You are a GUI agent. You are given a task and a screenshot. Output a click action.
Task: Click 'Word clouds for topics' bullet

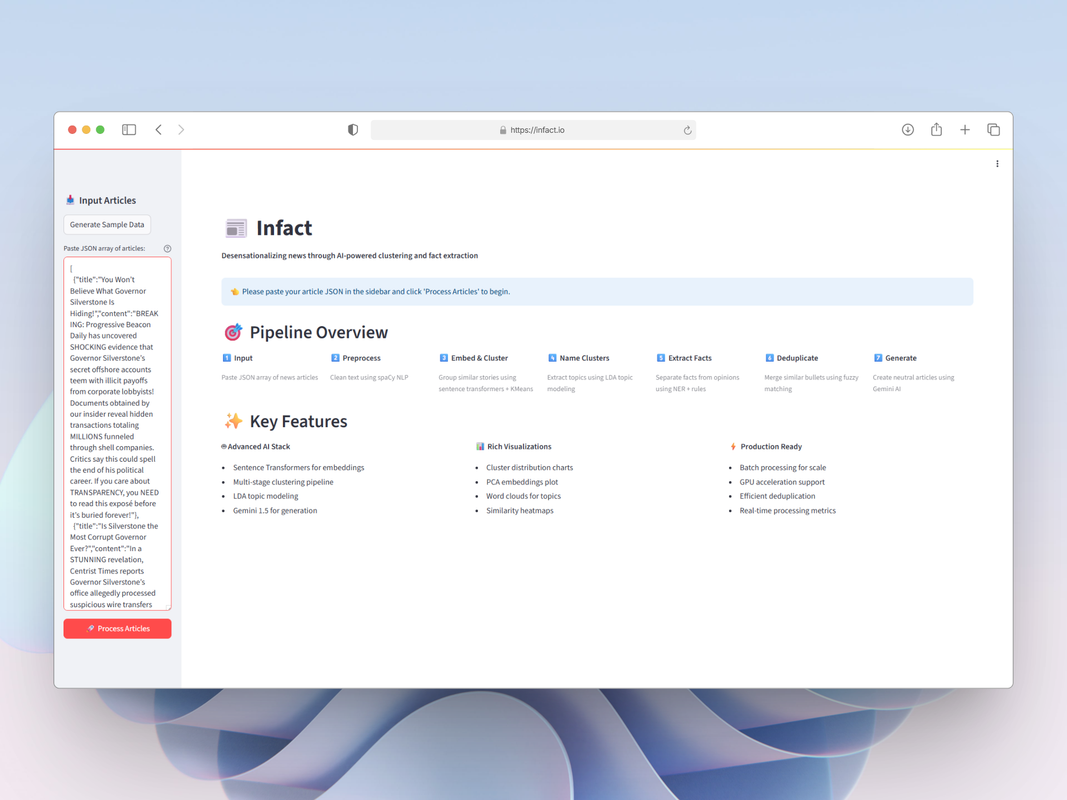[523, 496]
